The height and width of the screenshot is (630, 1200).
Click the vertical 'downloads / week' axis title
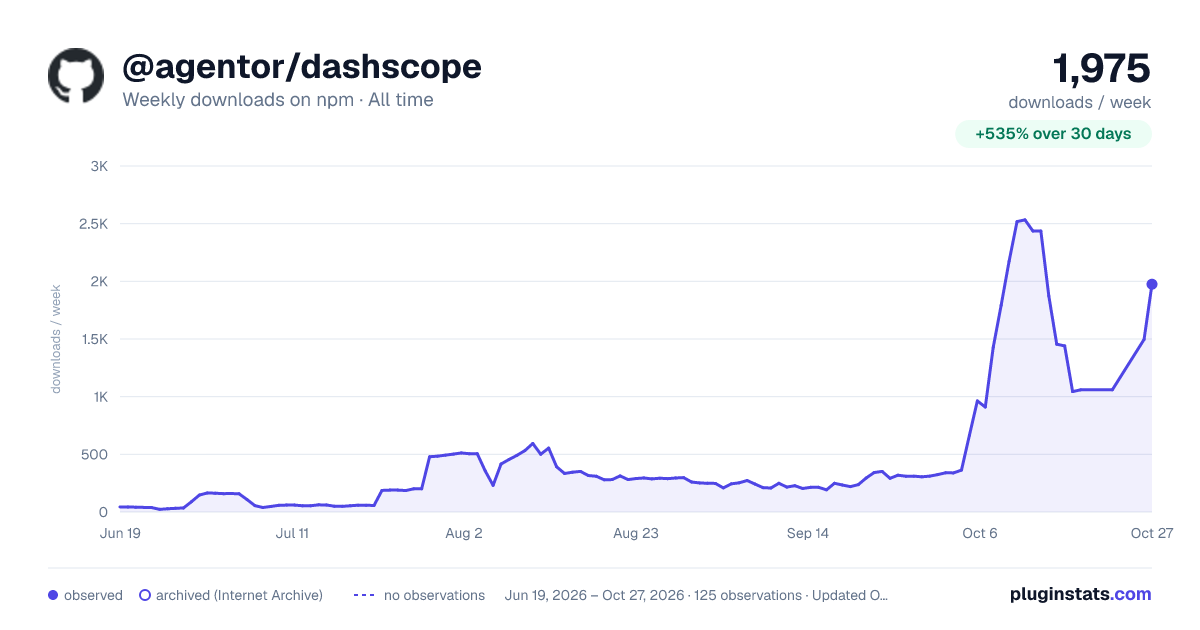(57, 339)
